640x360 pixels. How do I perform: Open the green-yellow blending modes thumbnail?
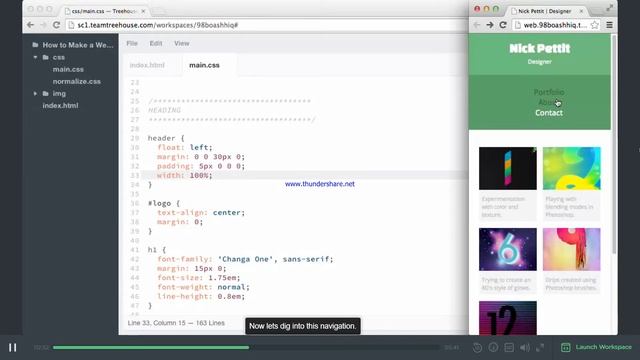click(x=571, y=168)
